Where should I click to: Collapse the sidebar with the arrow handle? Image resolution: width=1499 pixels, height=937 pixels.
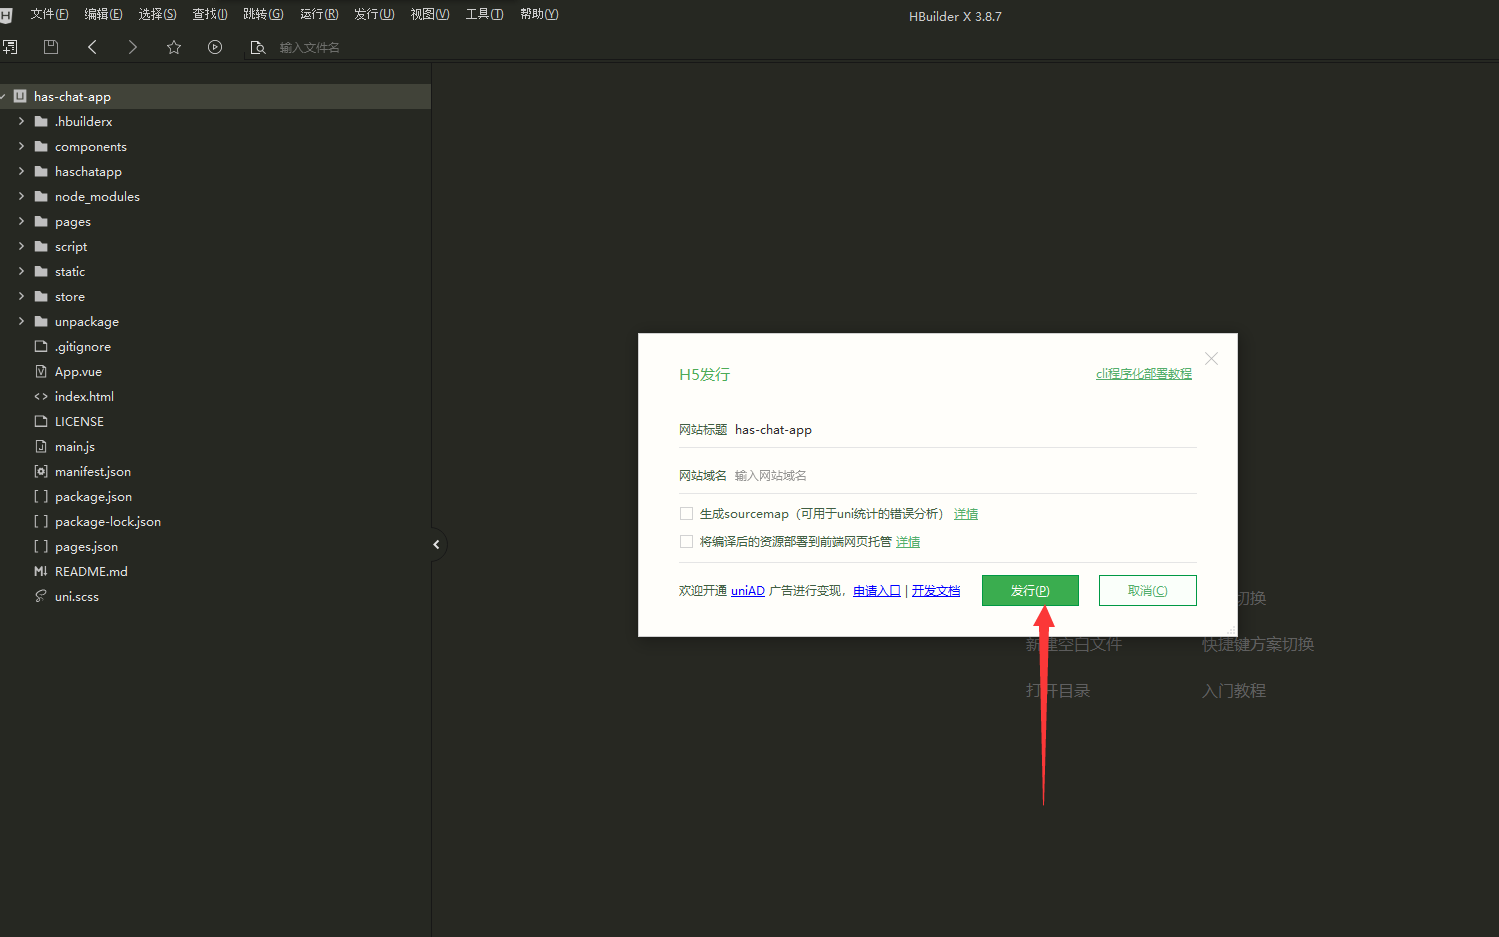436,545
